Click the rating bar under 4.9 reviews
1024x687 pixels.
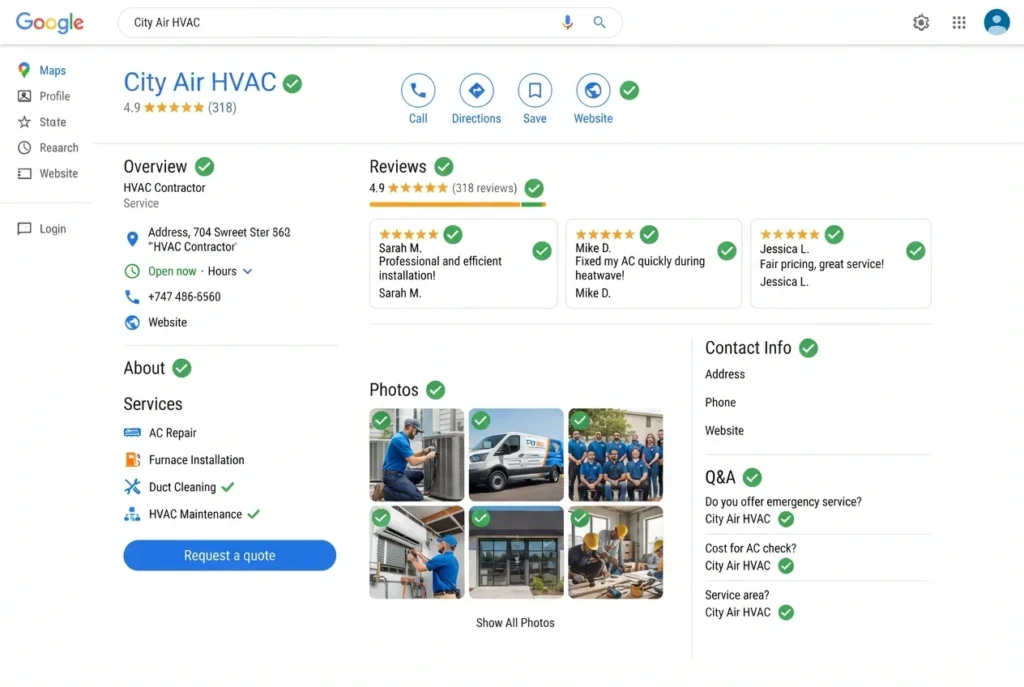coord(457,204)
